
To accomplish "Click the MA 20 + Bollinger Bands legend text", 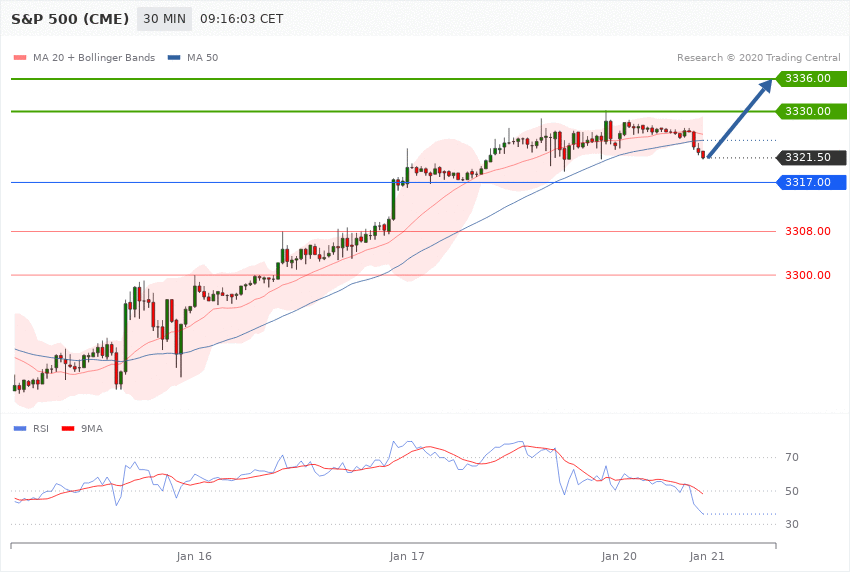I will [94, 57].
